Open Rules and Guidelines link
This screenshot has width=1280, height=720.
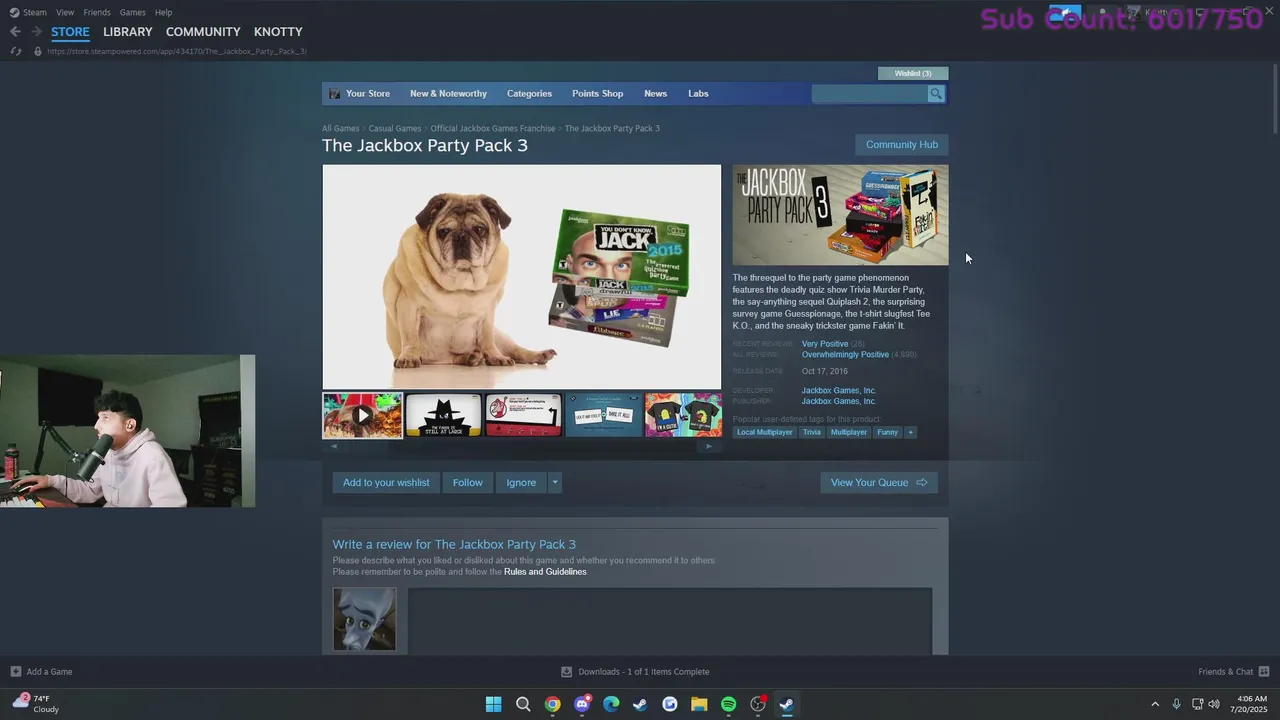(545, 572)
